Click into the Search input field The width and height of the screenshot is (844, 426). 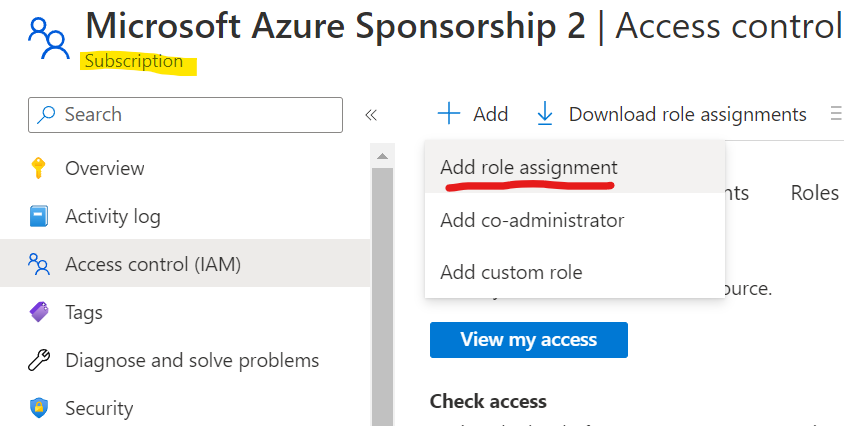(x=185, y=115)
